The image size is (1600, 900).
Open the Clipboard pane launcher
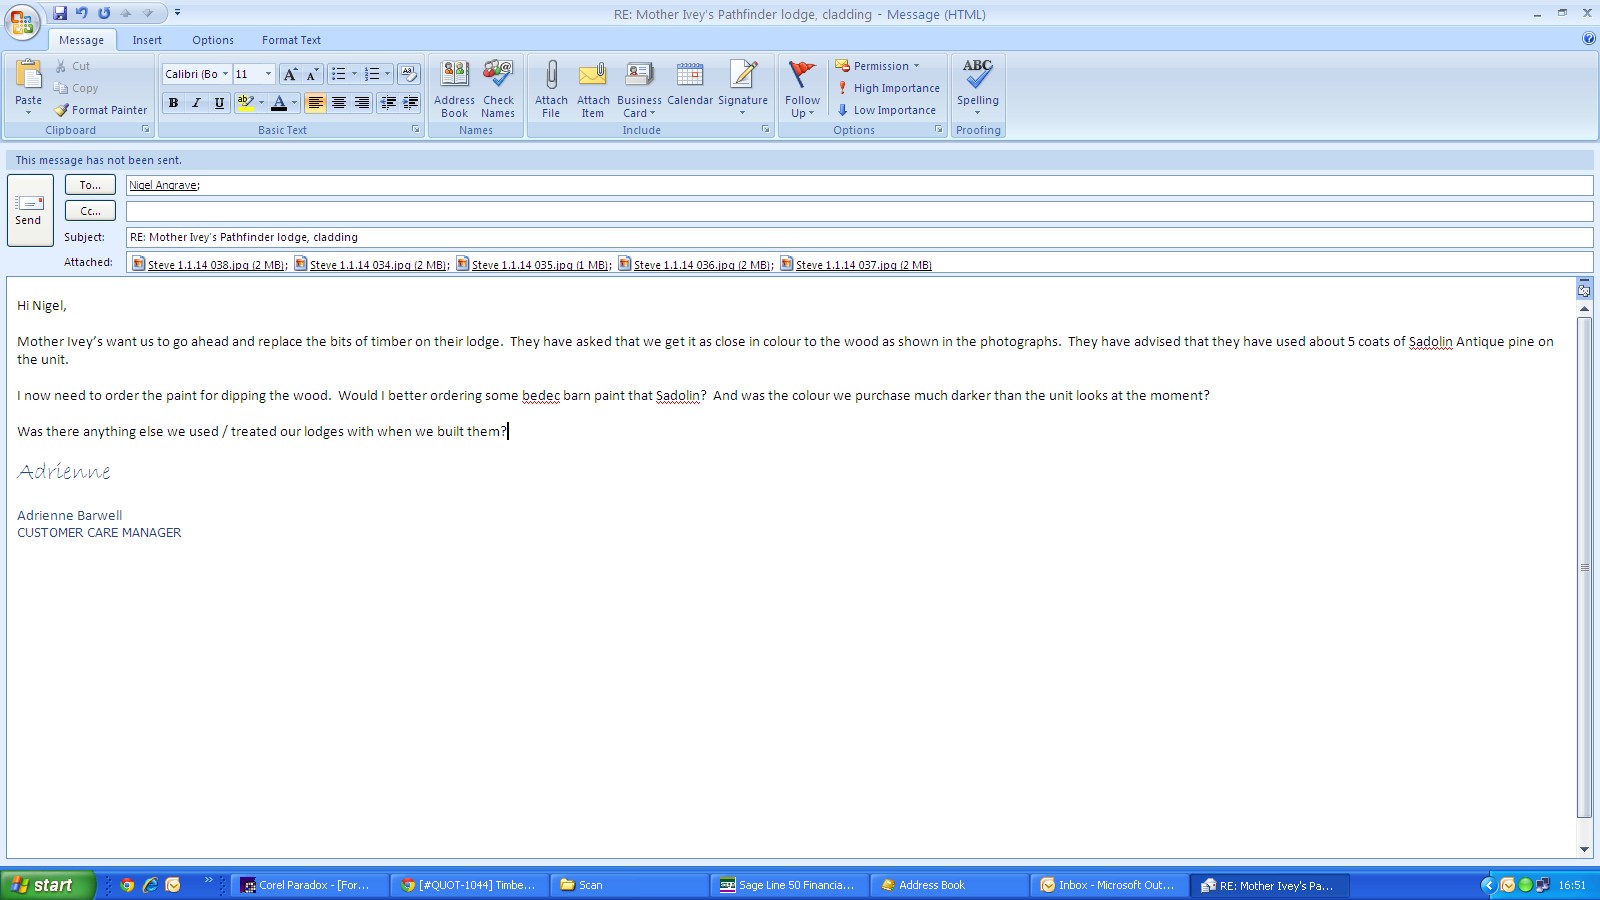146,130
